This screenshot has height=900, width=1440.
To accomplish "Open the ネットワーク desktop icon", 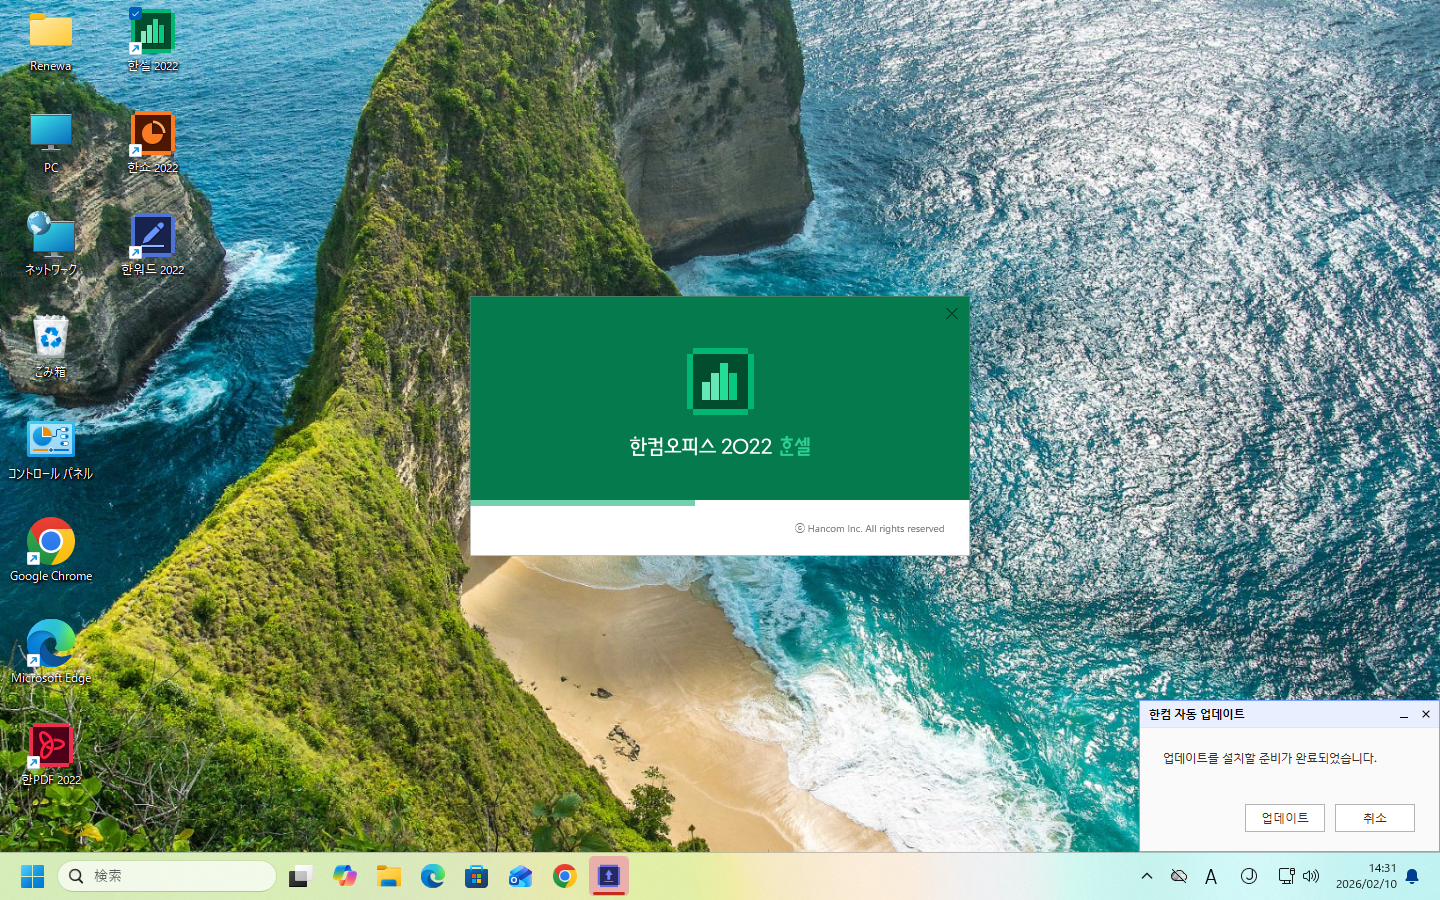I will coord(51,240).
